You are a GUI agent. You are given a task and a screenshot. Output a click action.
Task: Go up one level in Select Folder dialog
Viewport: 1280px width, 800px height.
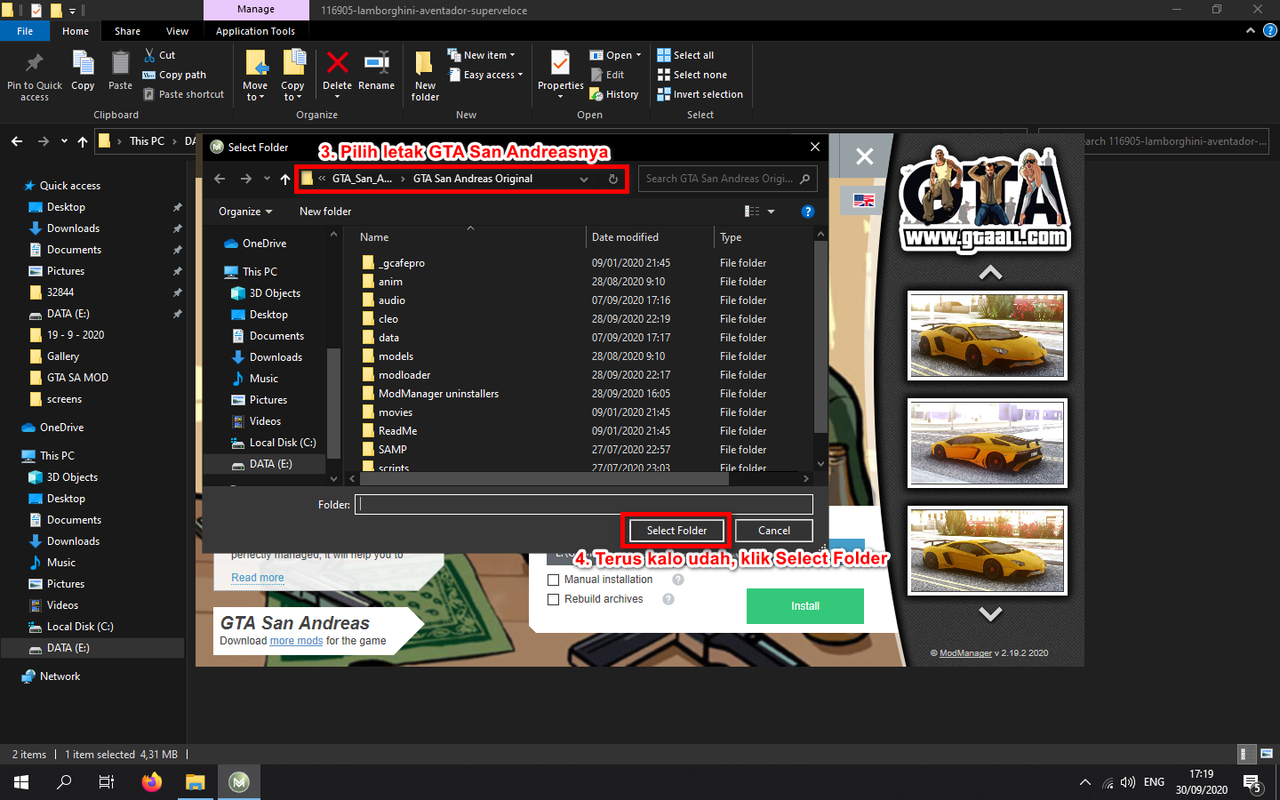tap(285, 179)
